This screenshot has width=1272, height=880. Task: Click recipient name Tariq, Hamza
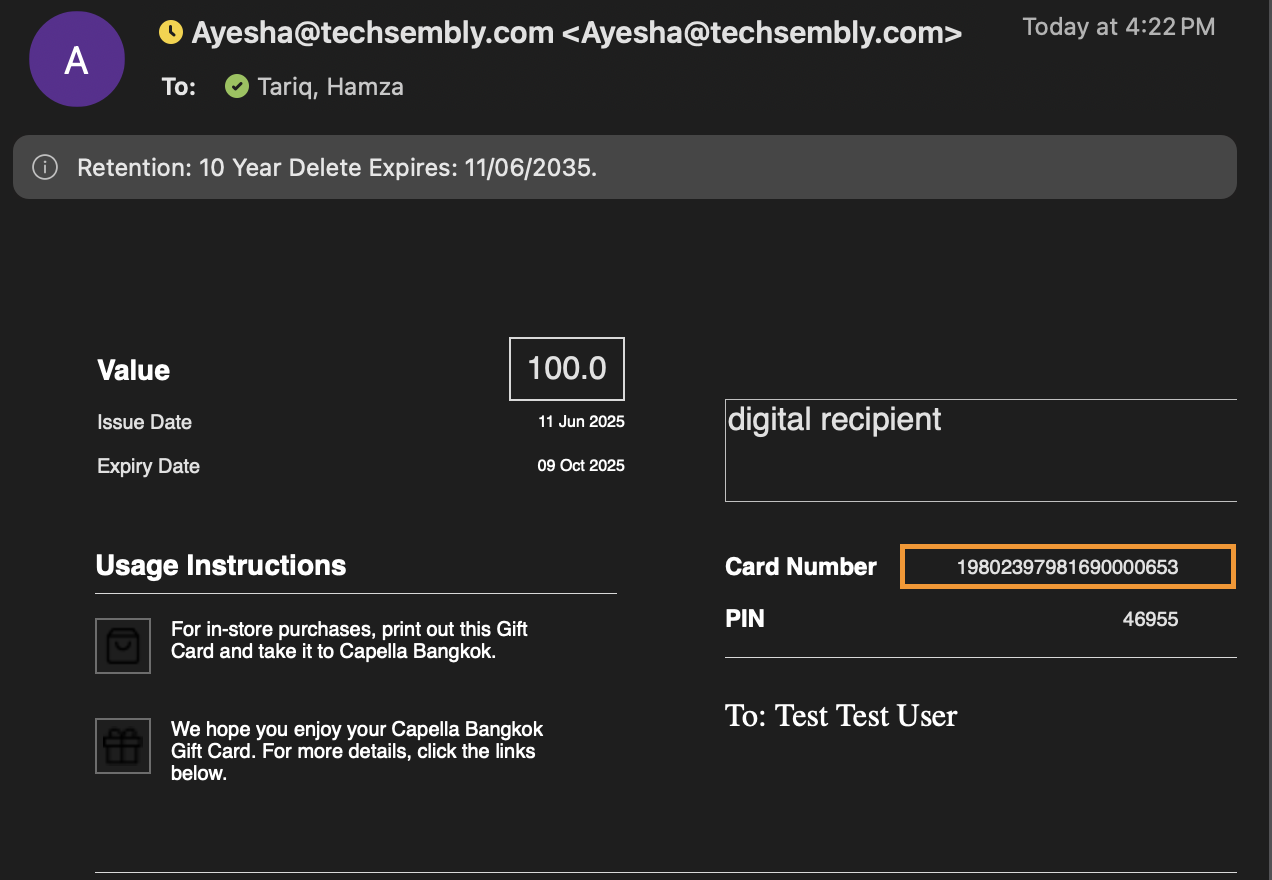[x=331, y=87]
